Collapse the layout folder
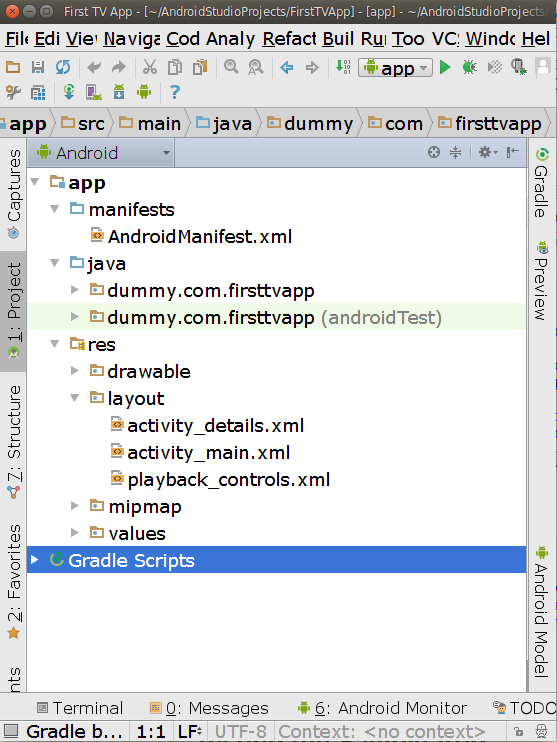This screenshot has width=557, height=742. (x=74, y=398)
